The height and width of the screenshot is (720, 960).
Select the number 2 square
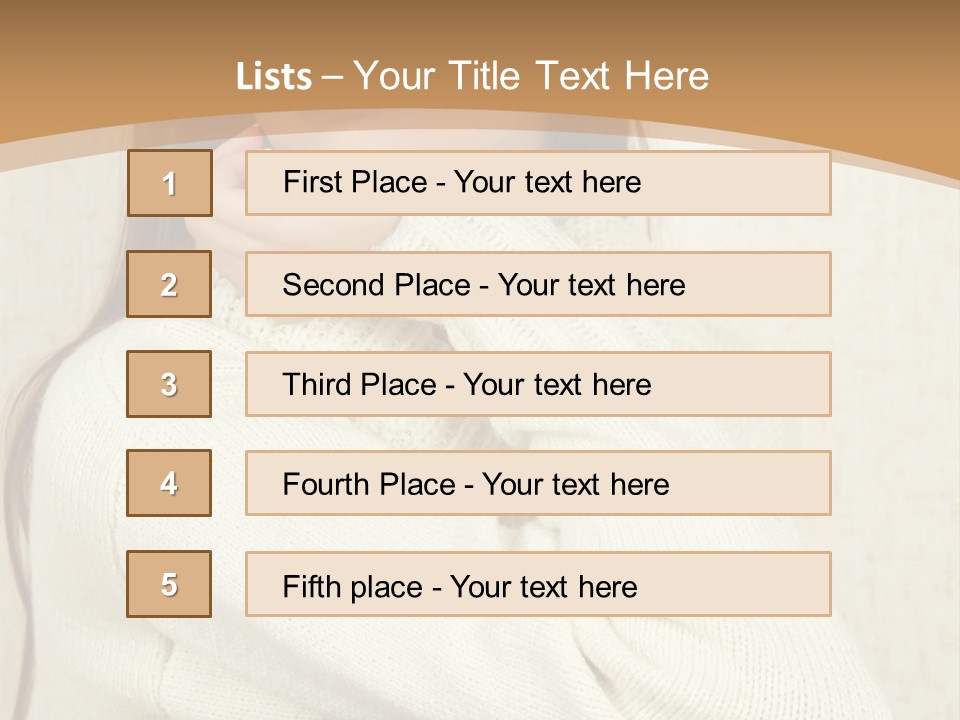(x=170, y=284)
